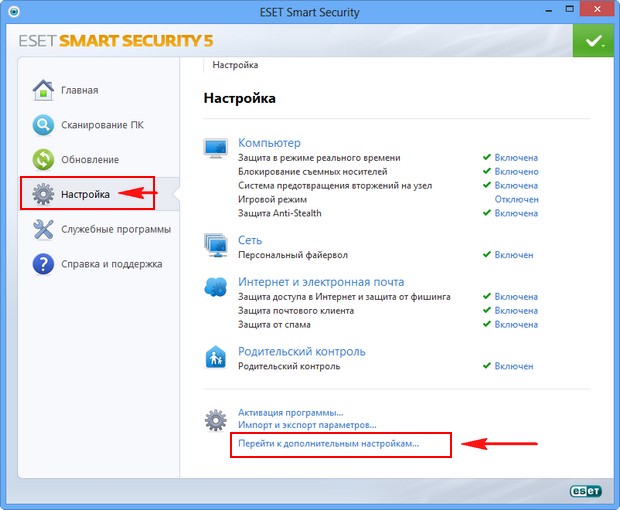Toggle Включена for Защита почтового клиента
Screen dimensions: 620x510
(516, 311)
